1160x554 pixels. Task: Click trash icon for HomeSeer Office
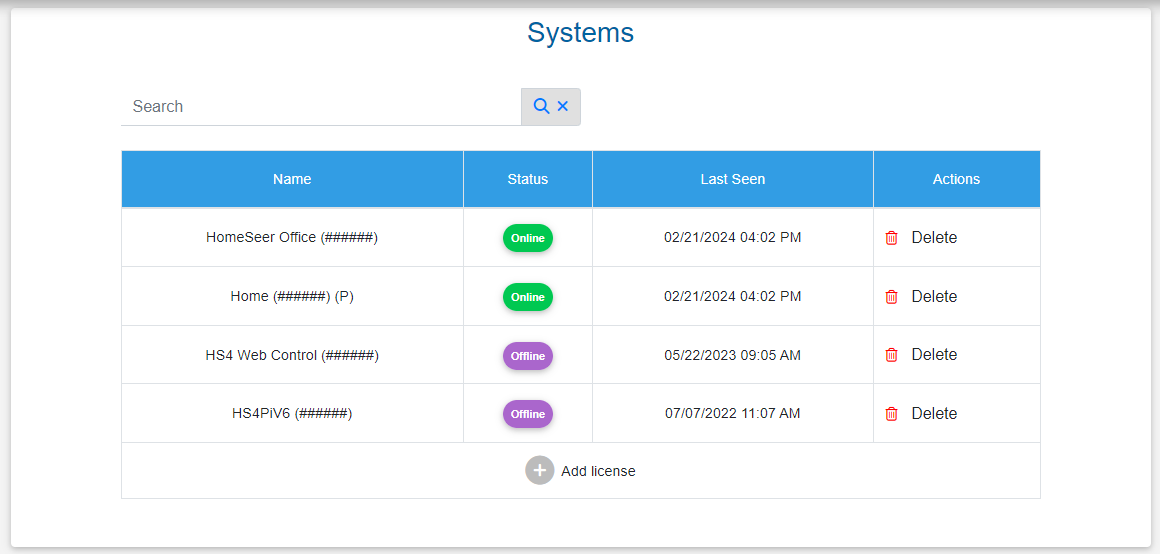(892, 238)
